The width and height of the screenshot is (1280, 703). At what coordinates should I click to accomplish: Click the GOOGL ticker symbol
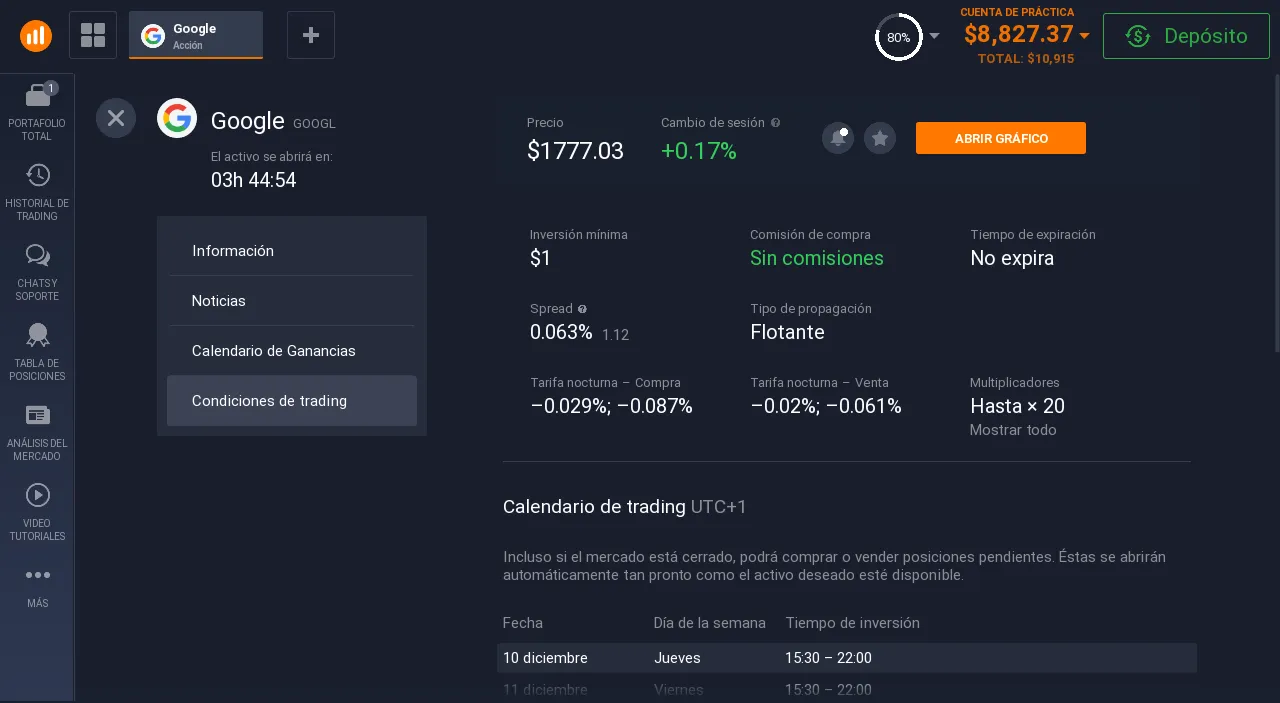click(314, 124)
